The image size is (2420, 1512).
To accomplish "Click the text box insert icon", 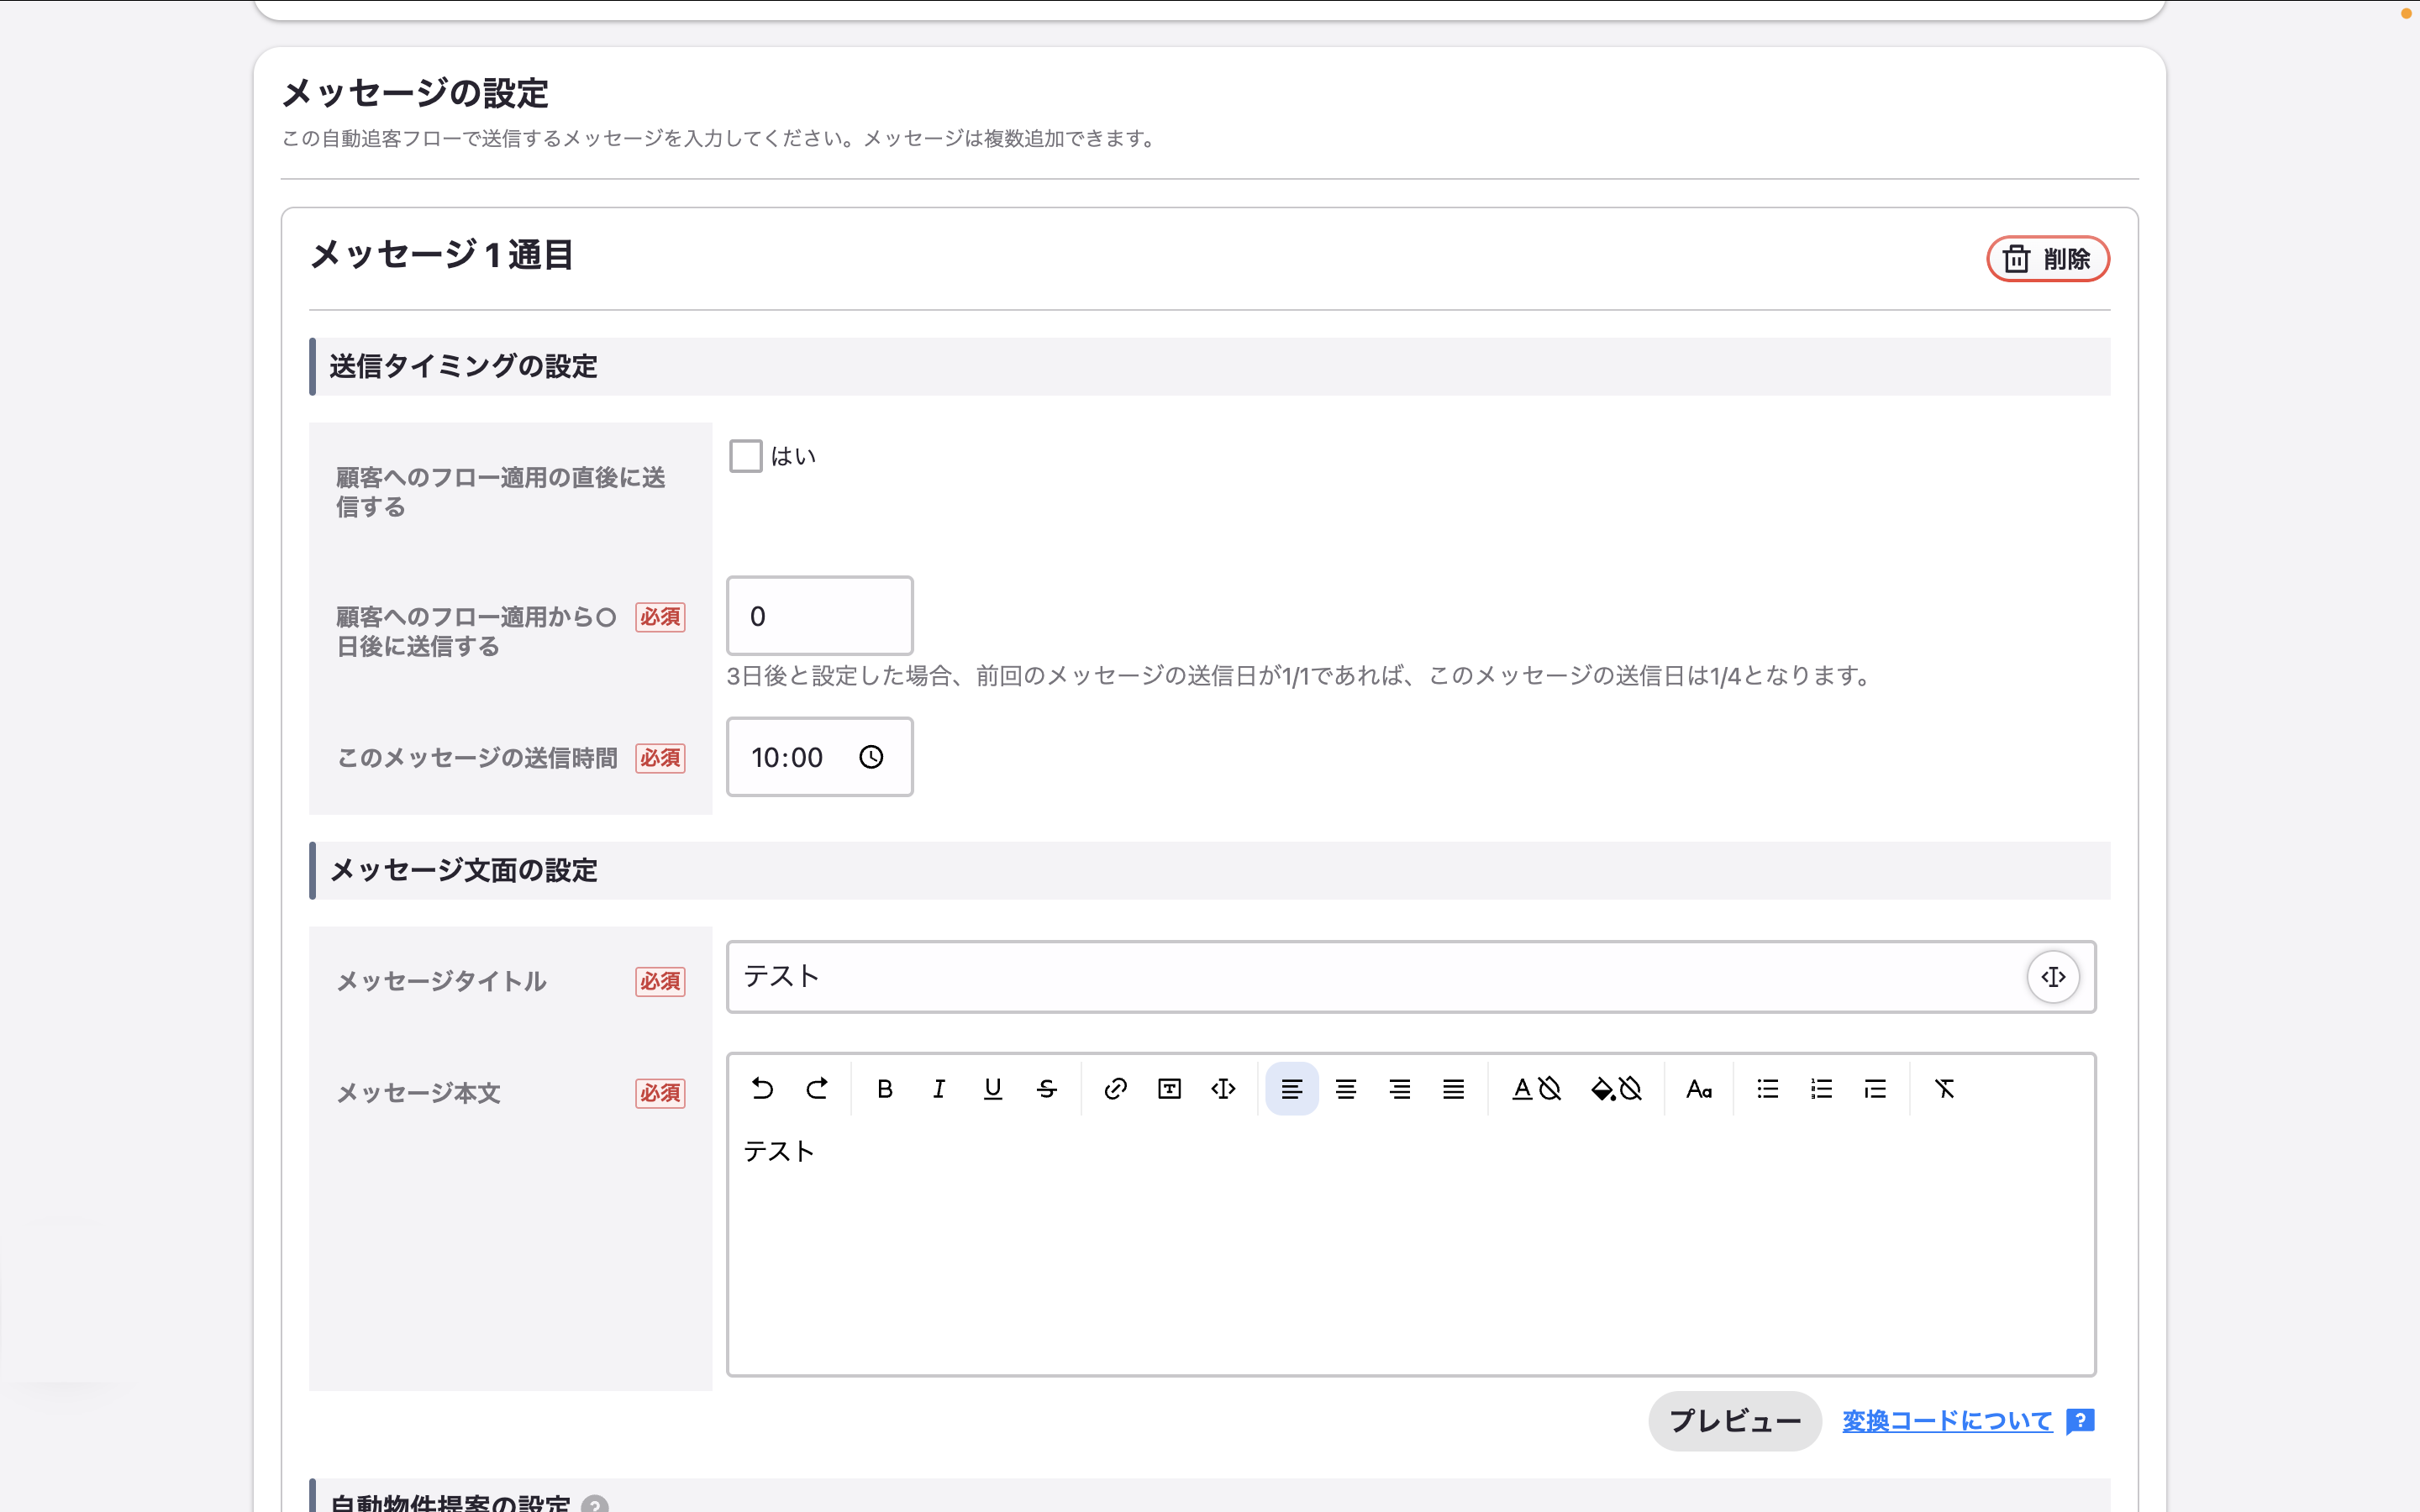I will 1169,1089.
